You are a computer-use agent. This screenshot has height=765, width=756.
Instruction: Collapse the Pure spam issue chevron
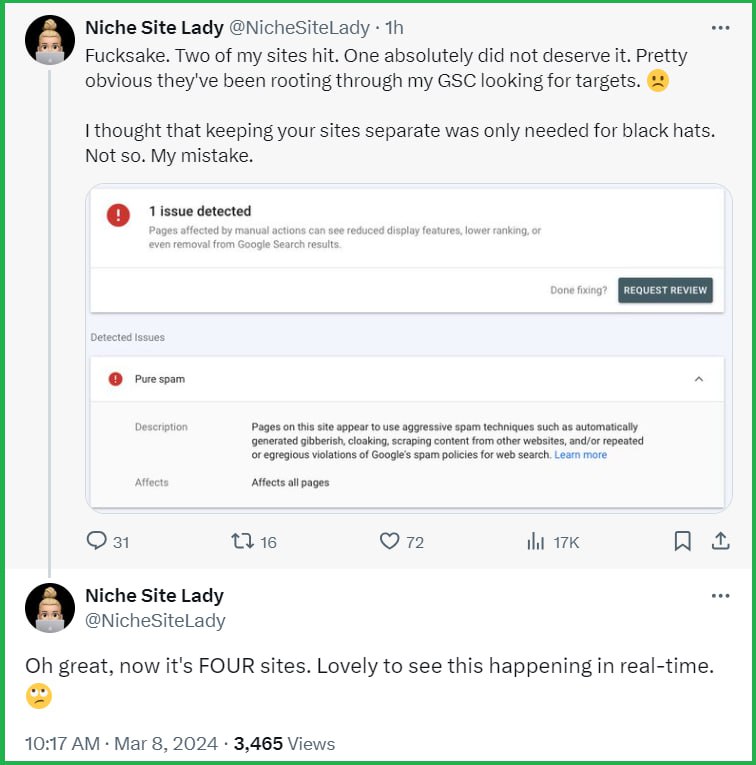[x=699, y=379]
